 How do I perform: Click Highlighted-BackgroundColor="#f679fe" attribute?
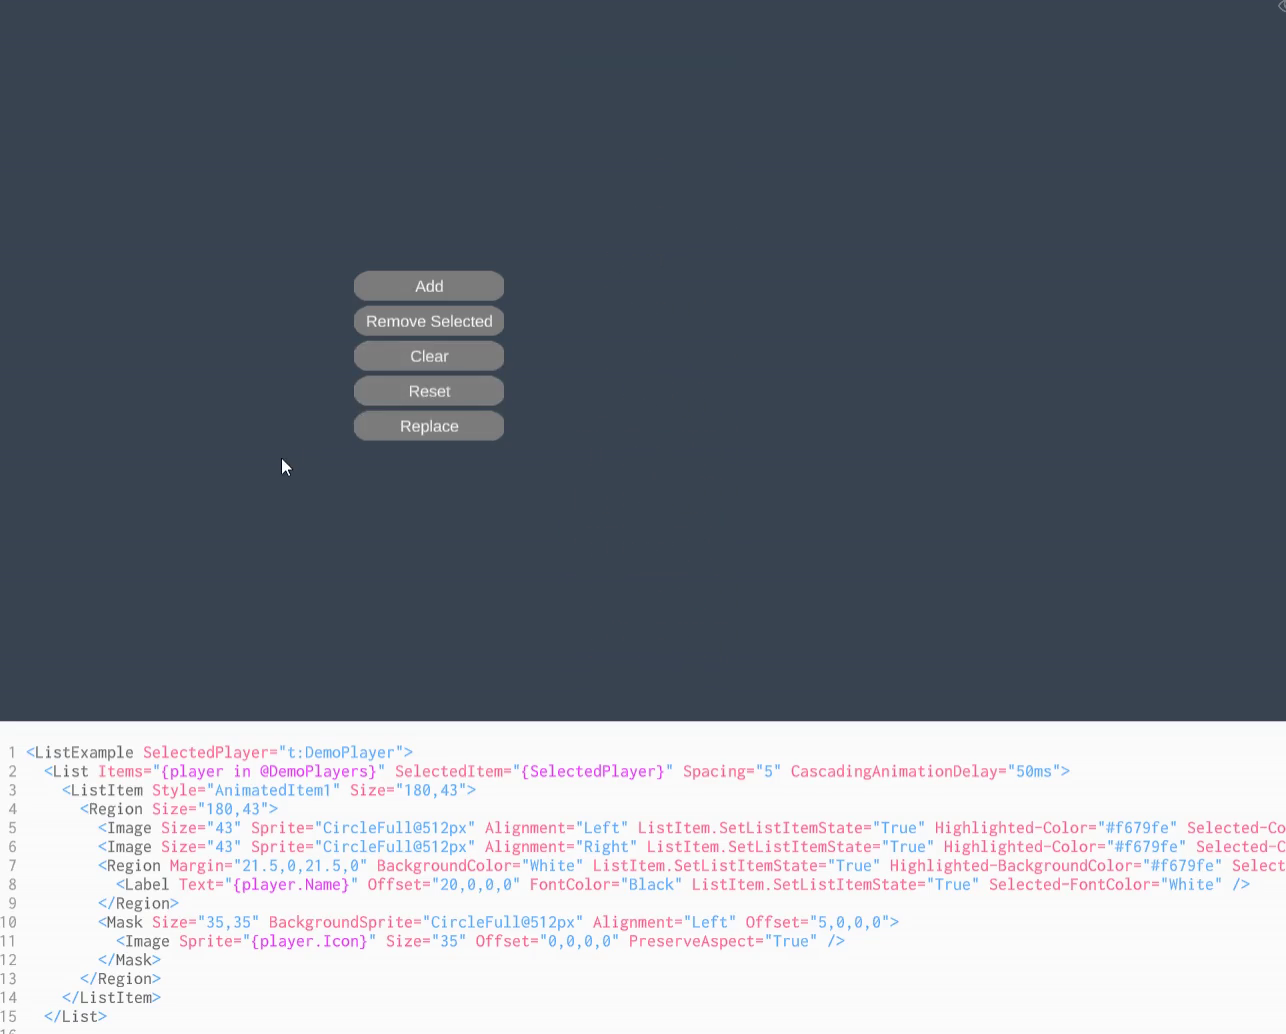pyautogui.click(x=1056, y=866)
